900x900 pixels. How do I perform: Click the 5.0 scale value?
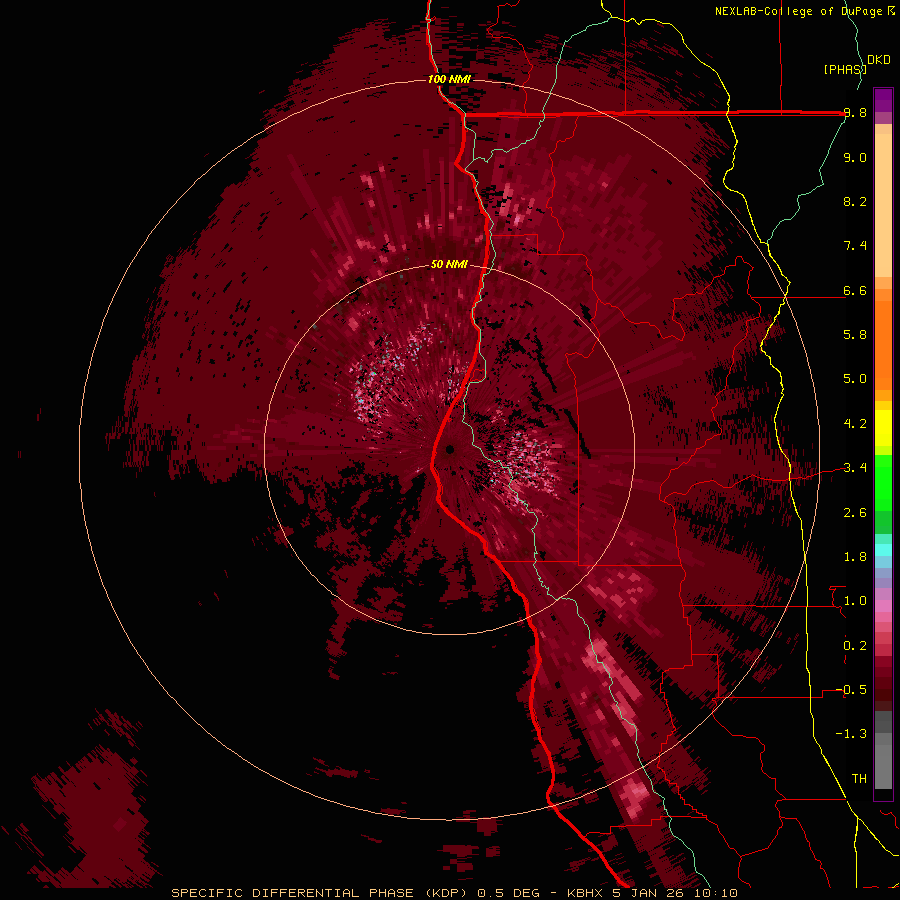pos(855,379)
